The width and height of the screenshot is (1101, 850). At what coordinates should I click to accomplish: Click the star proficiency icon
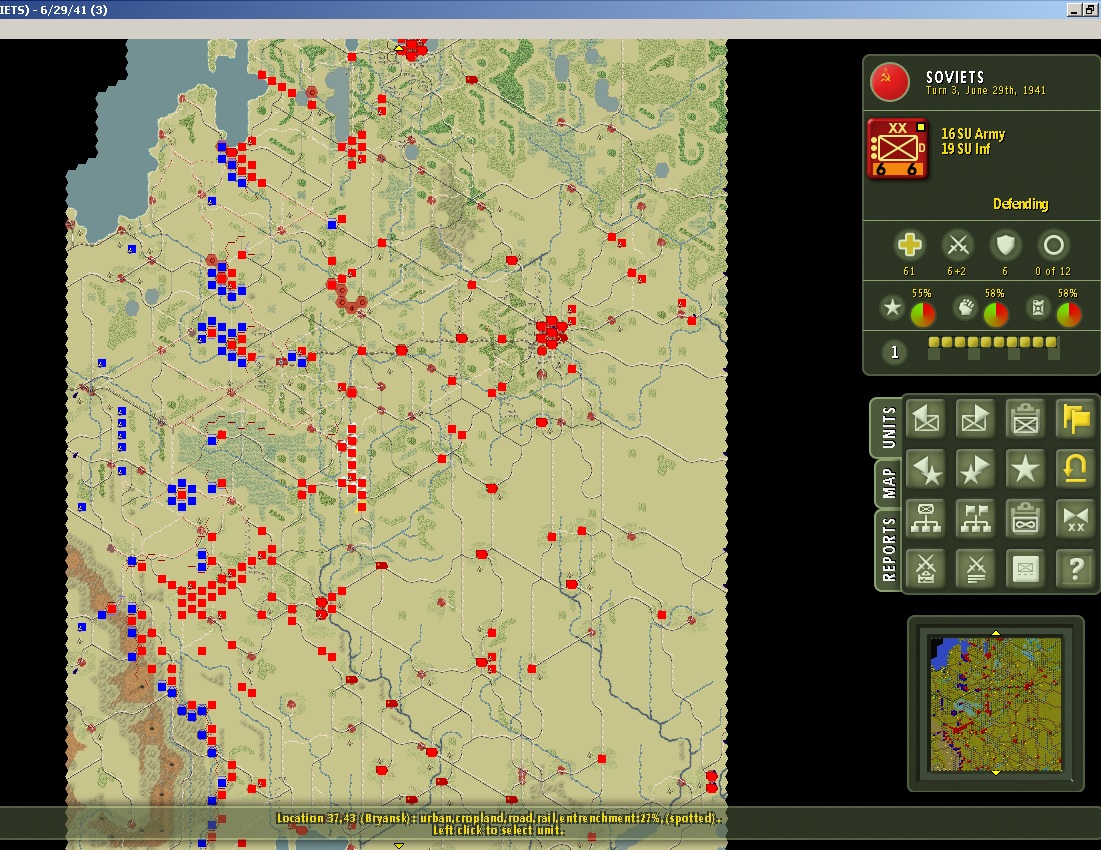pos(892,307)
